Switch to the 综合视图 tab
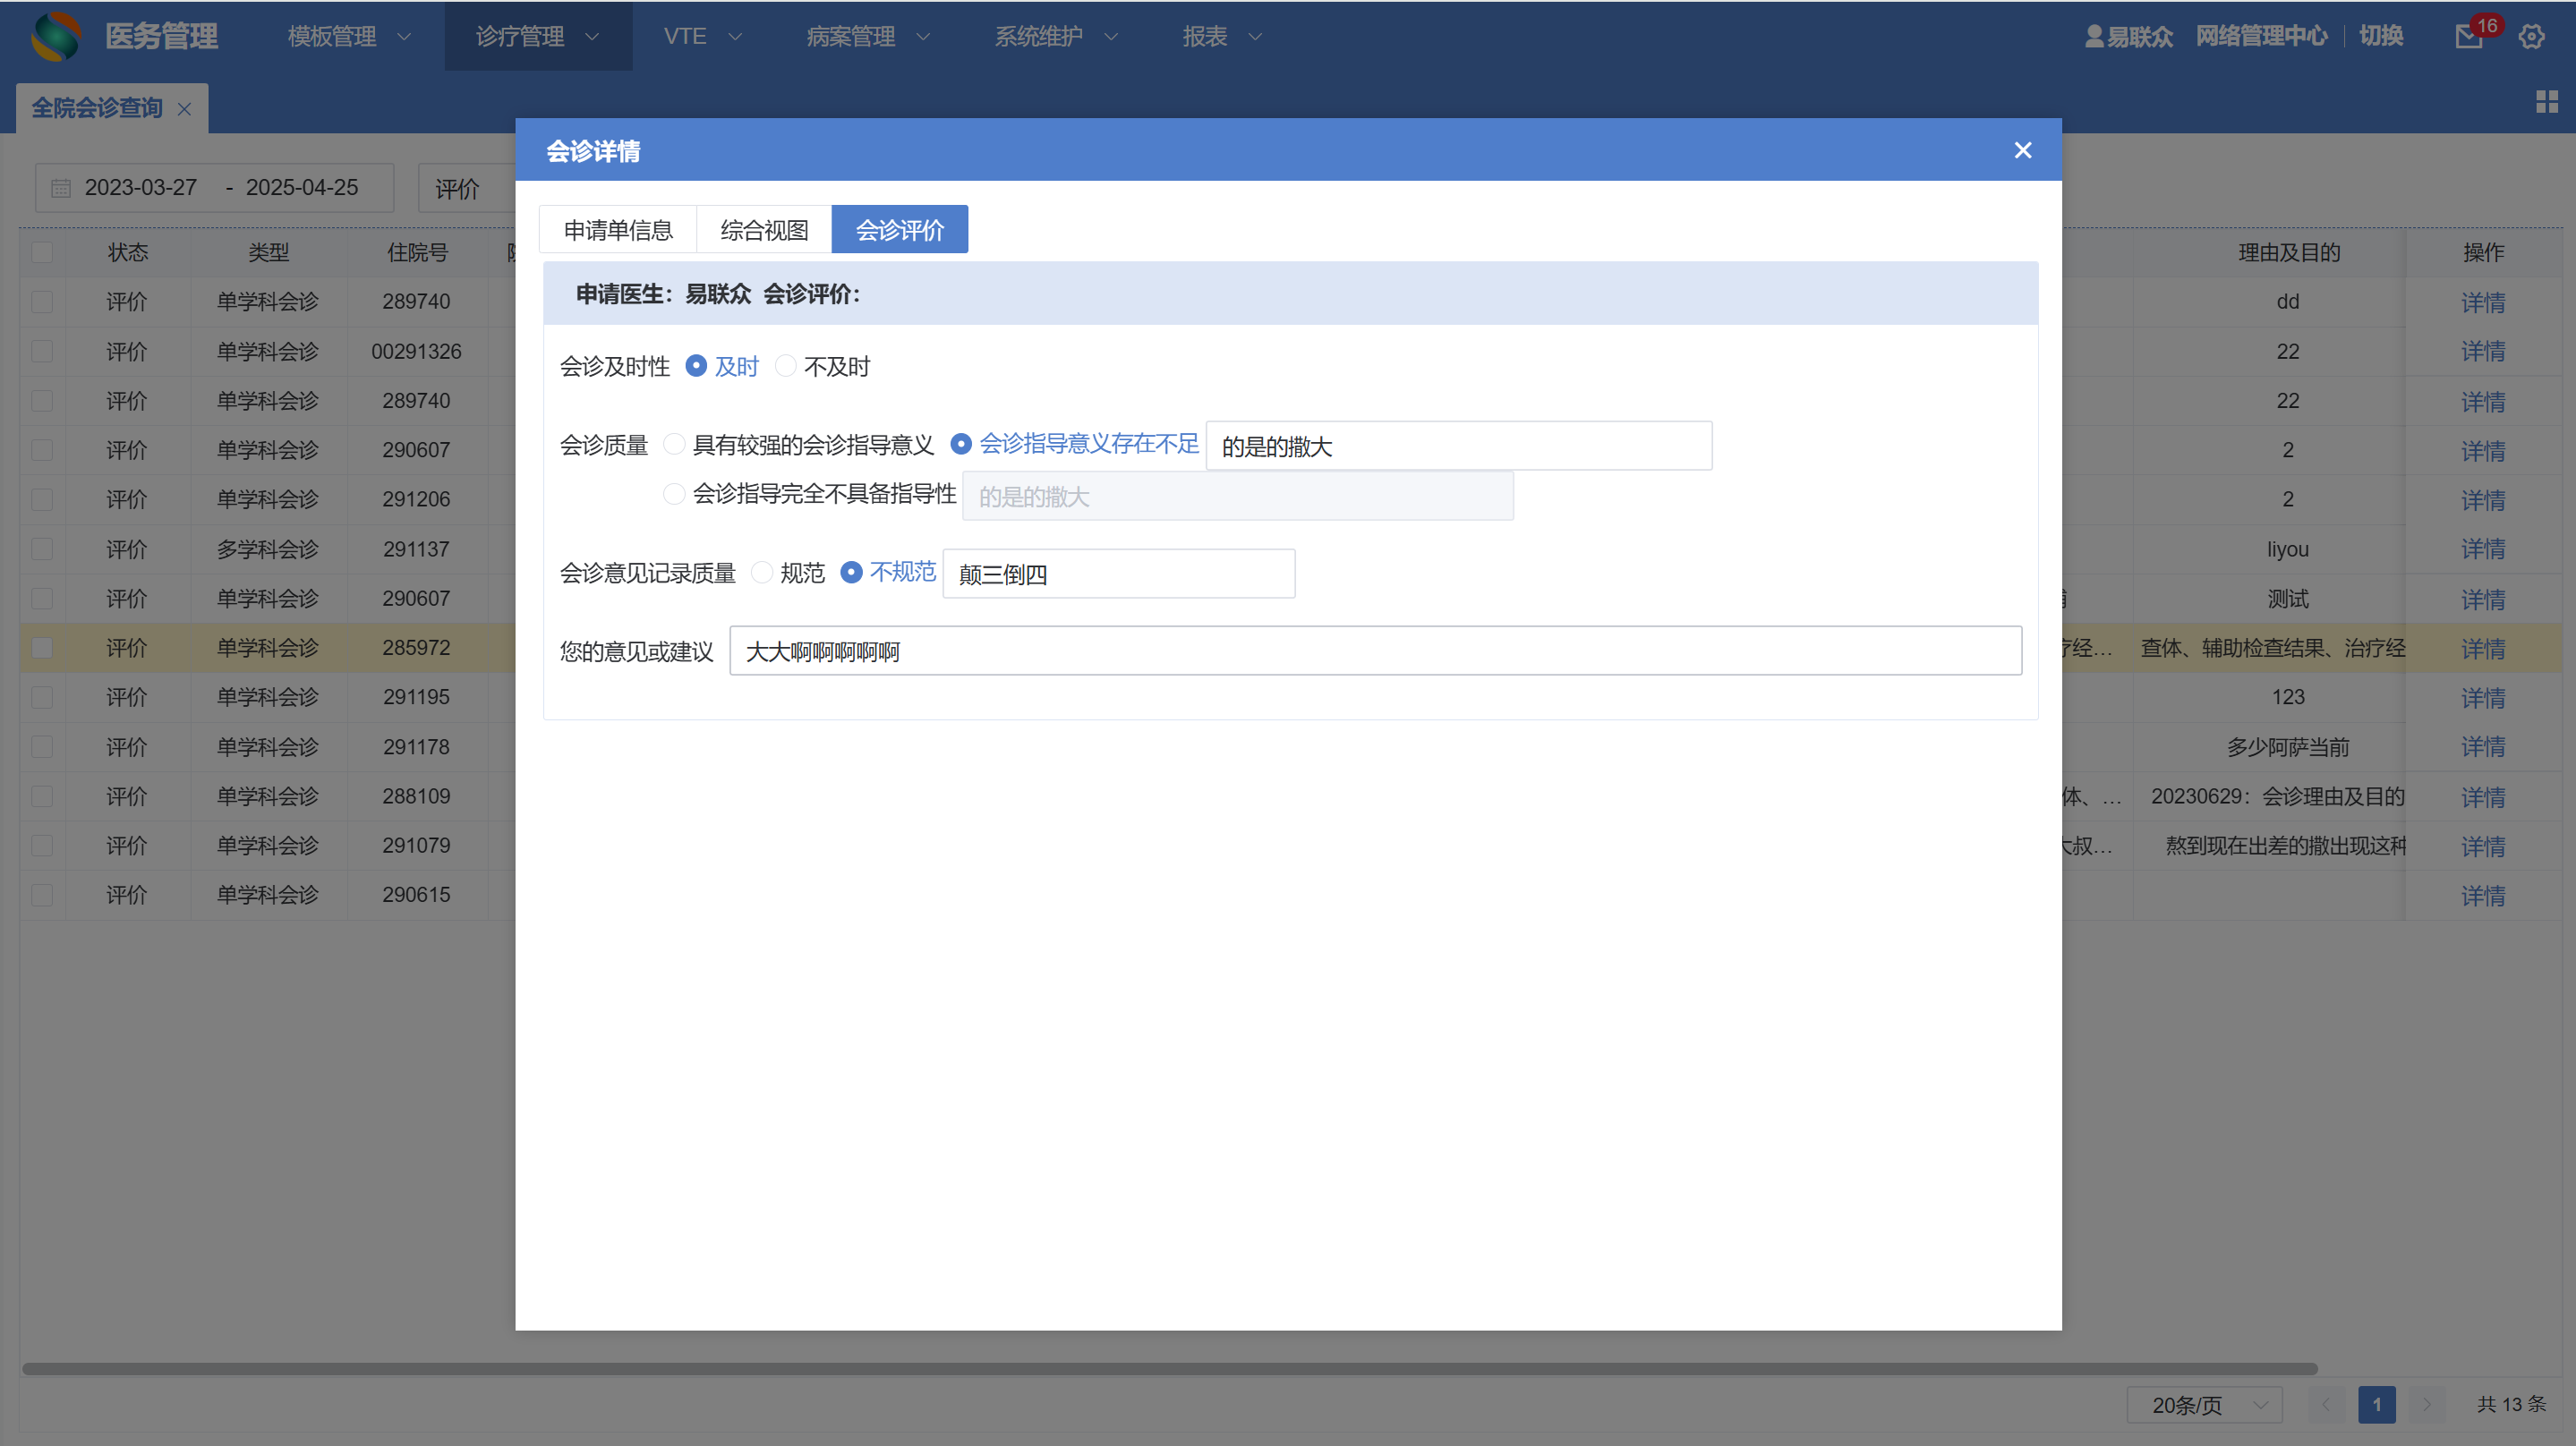Image resolution: width=2576 pixels, height=1446 pixels. [x=764, y=230]
